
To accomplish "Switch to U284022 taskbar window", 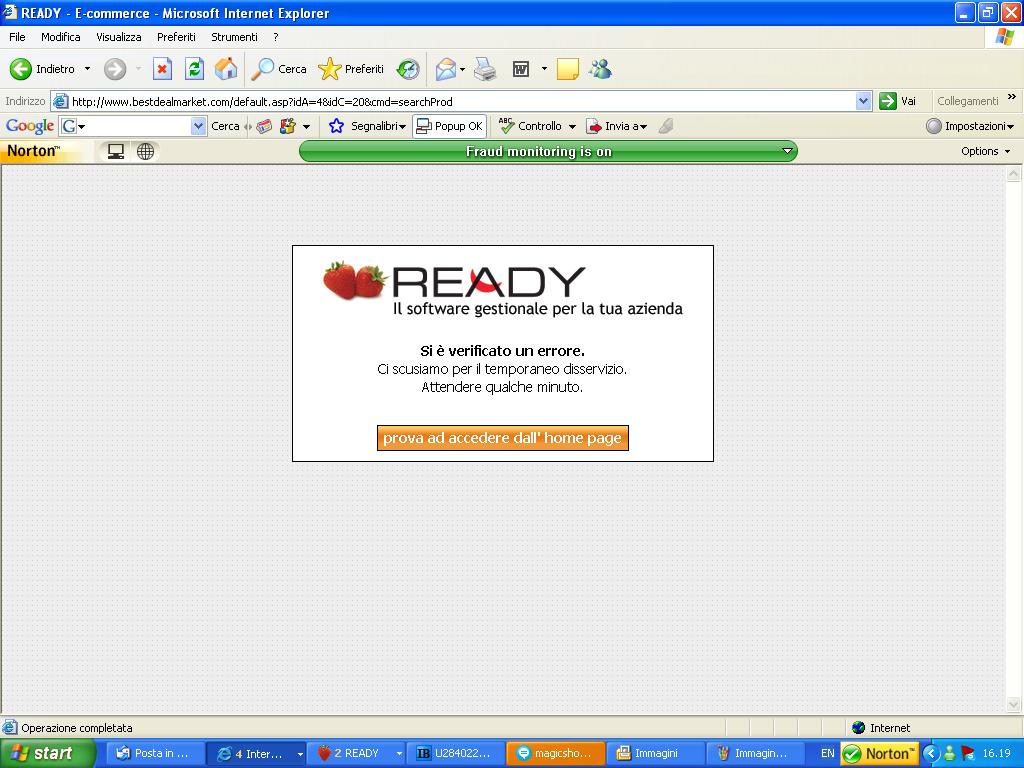I will click(x=455, y=754).
